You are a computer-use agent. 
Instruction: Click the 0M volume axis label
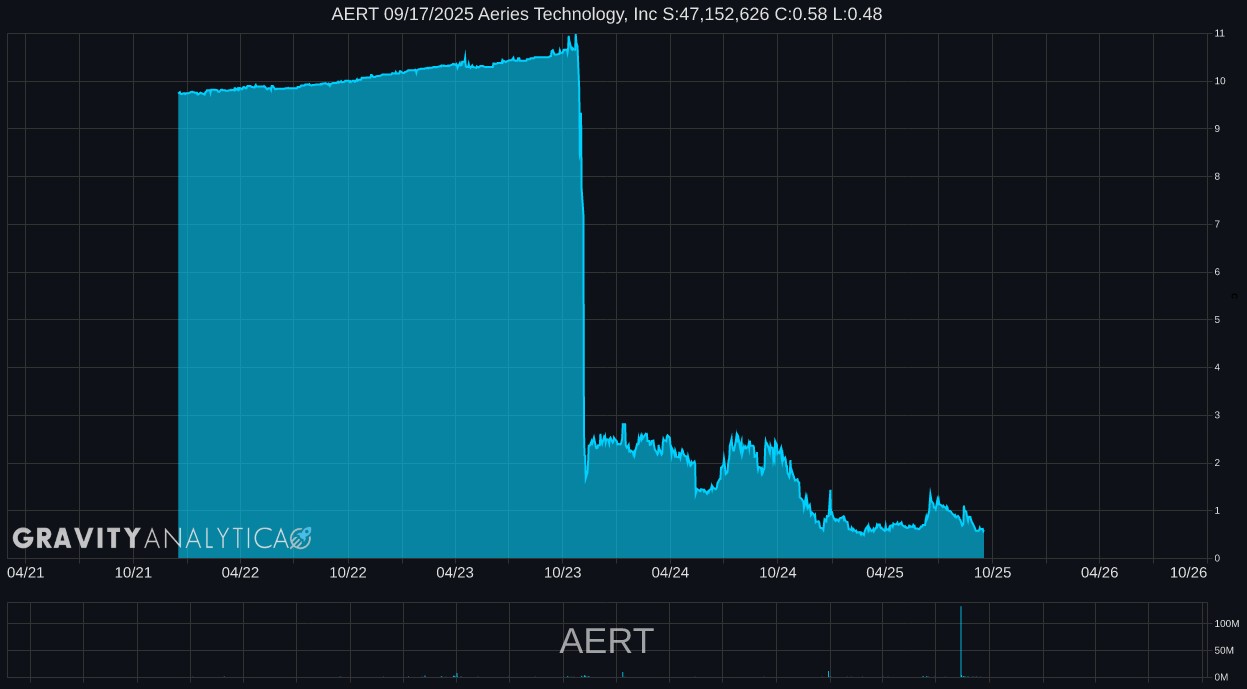pos(1221,678)
